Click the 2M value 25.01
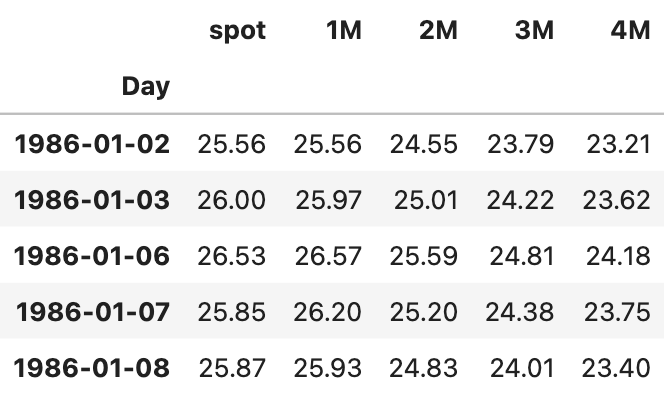672x402 pixels. tap(426, 200)
